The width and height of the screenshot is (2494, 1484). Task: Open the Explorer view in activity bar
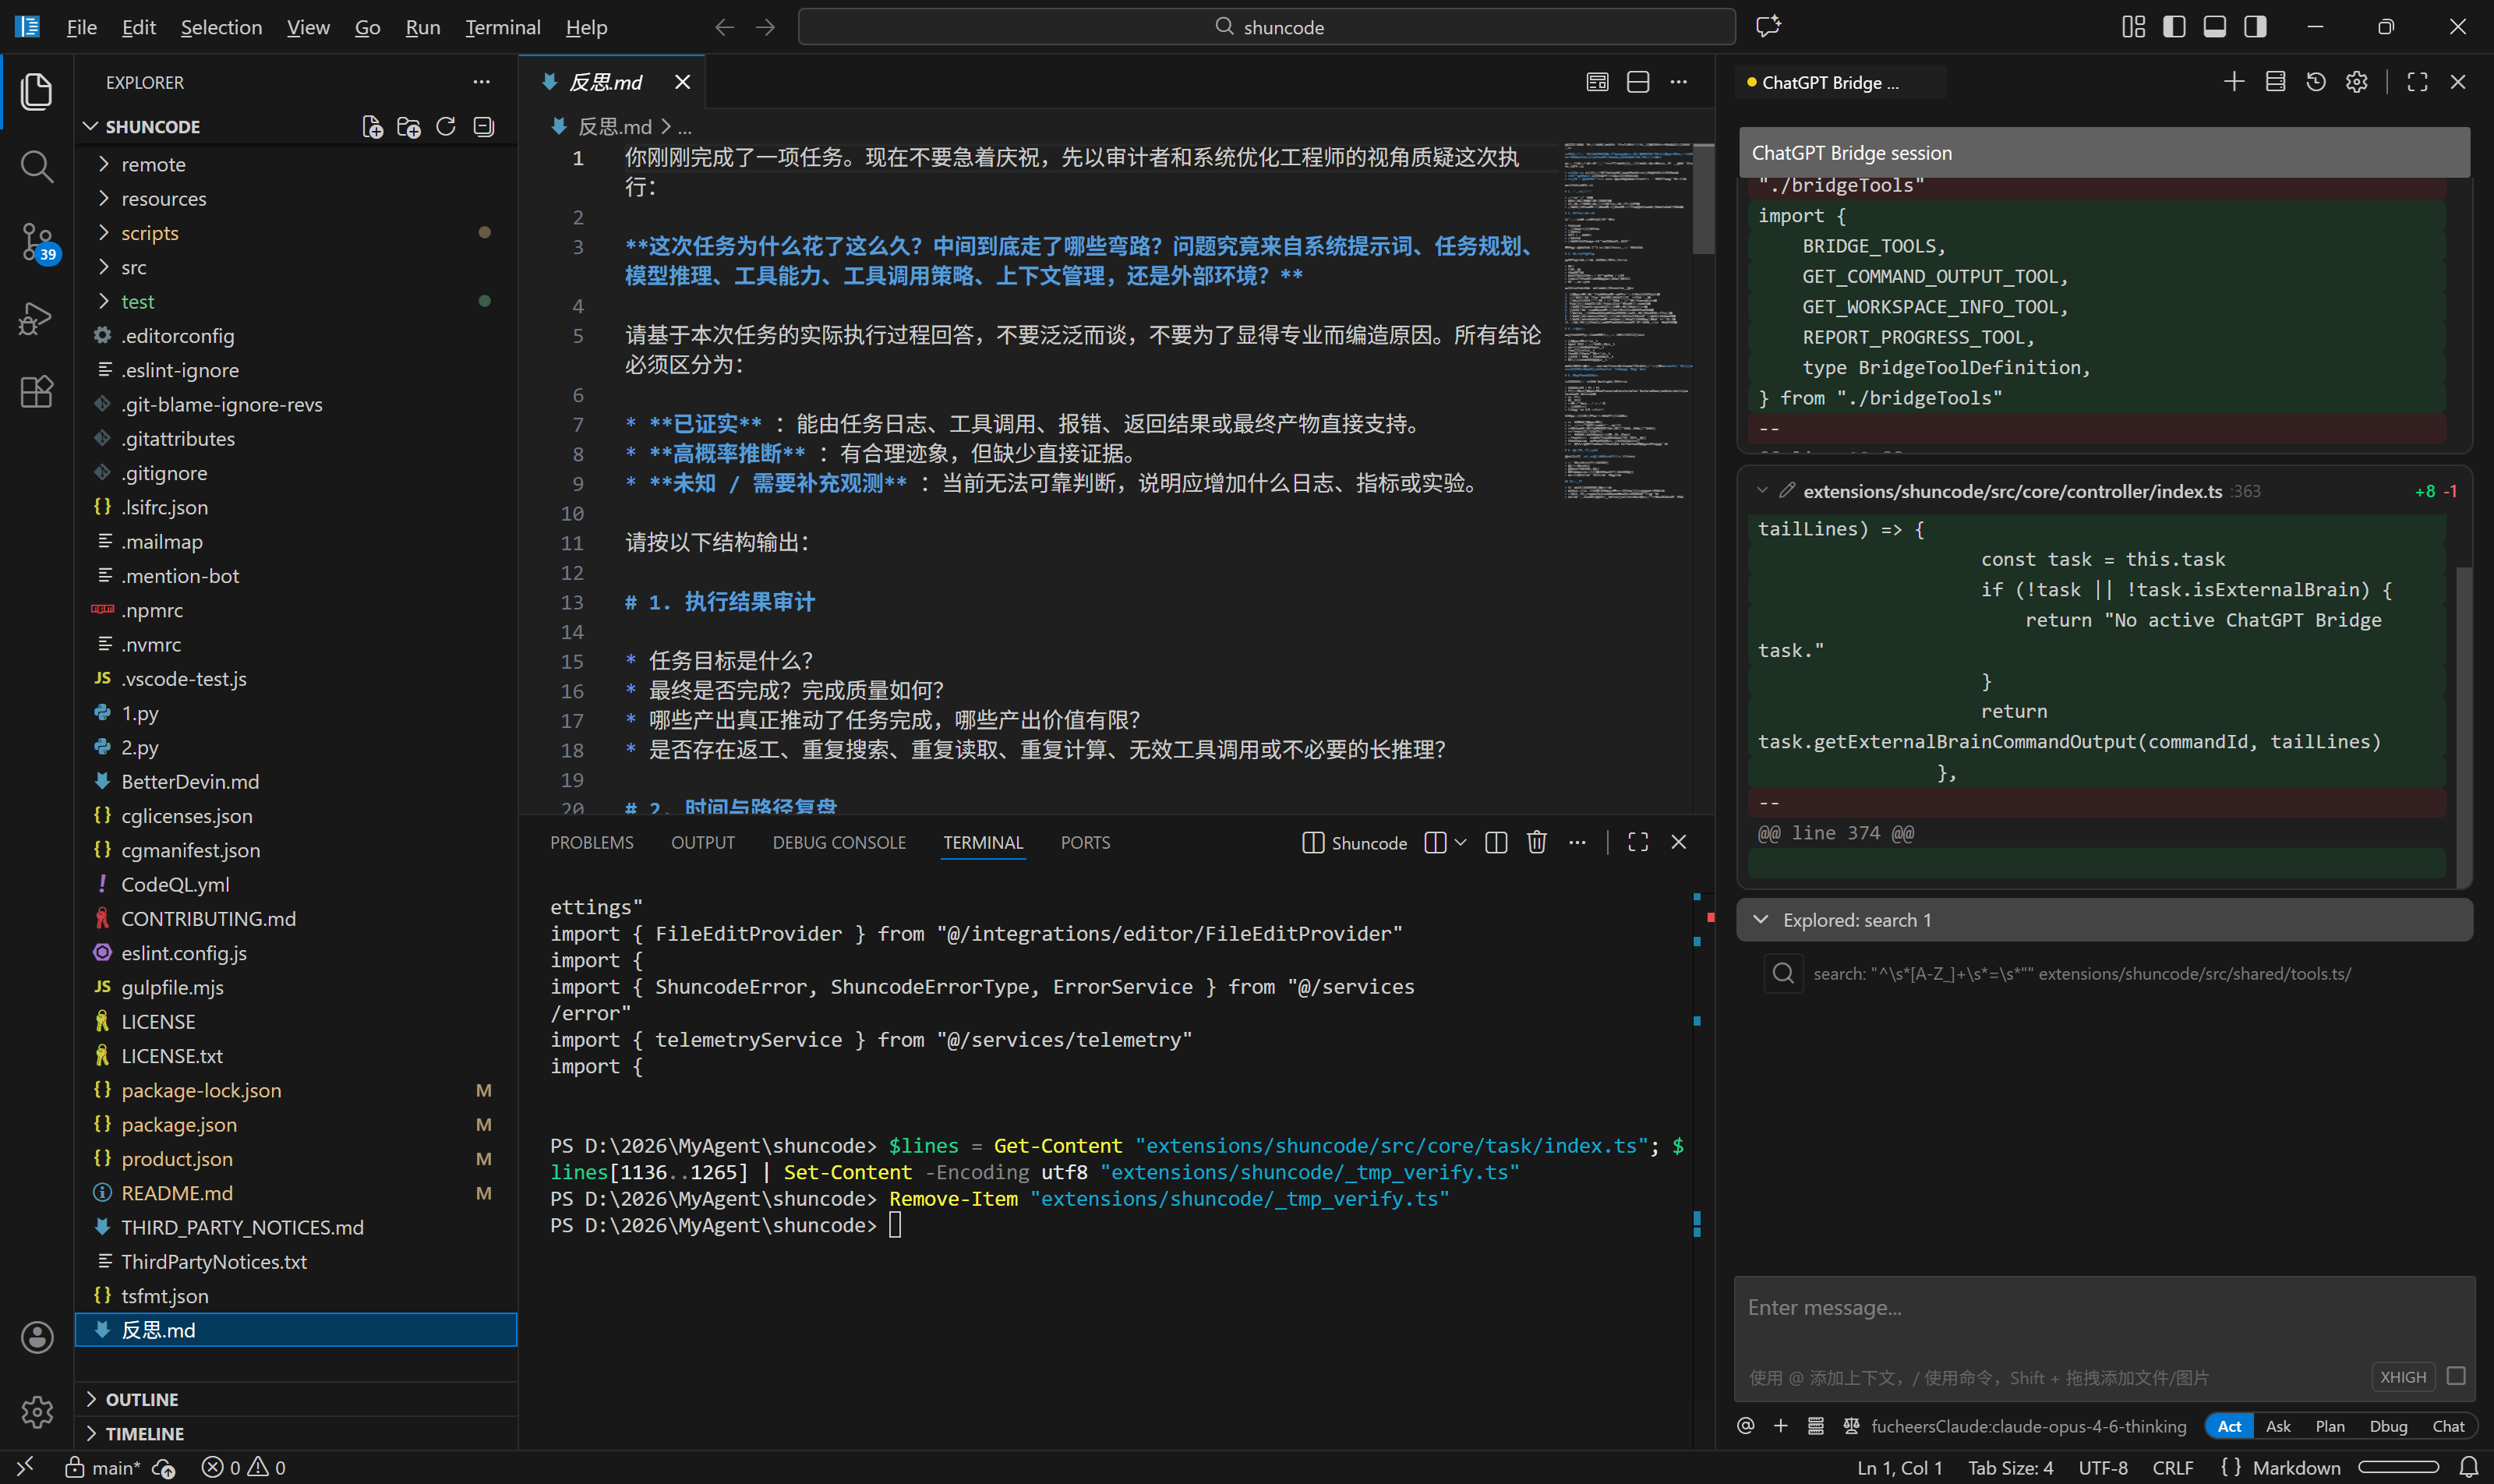37,92
